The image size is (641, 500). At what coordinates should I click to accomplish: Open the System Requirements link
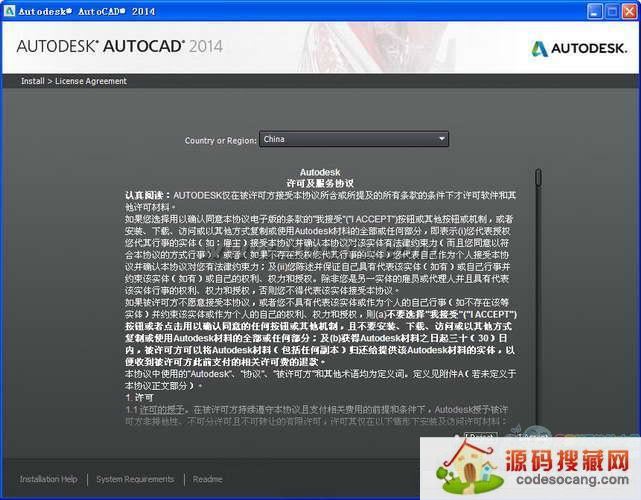(135, 479)
